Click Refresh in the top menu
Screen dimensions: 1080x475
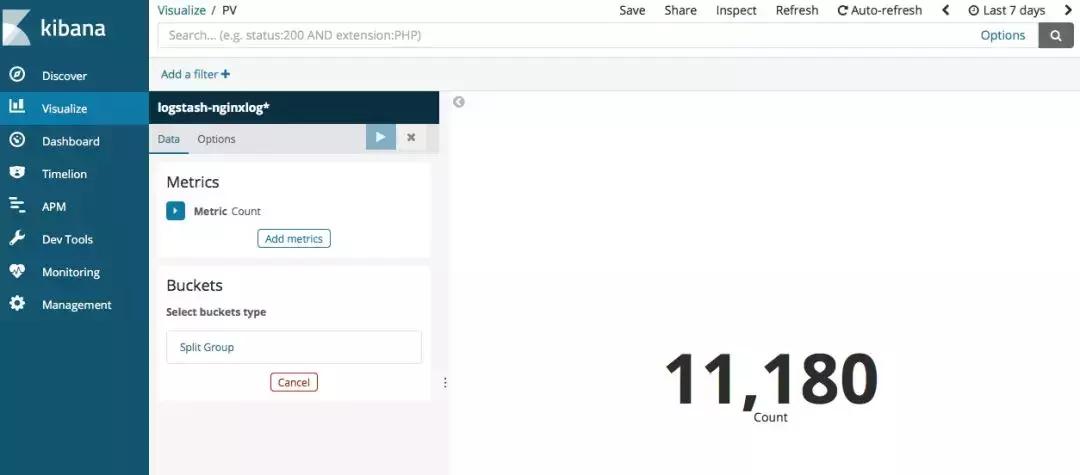point(797,10)
